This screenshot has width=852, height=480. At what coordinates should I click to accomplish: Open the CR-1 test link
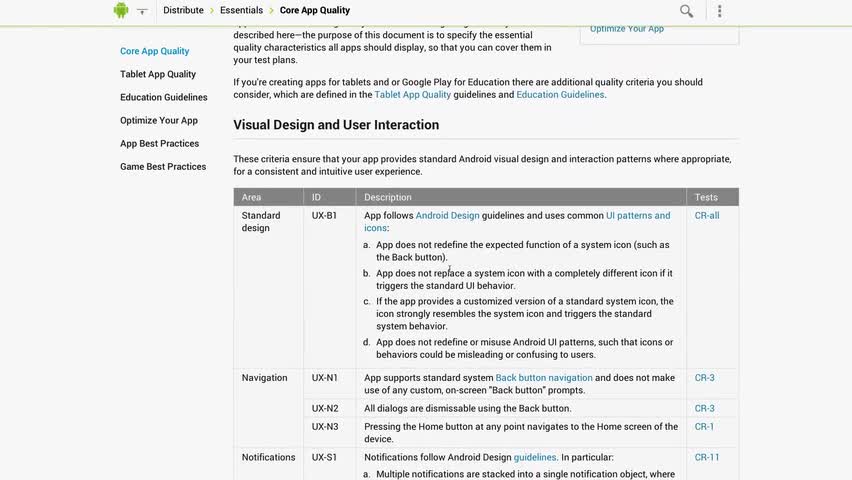tap(704, 427)
